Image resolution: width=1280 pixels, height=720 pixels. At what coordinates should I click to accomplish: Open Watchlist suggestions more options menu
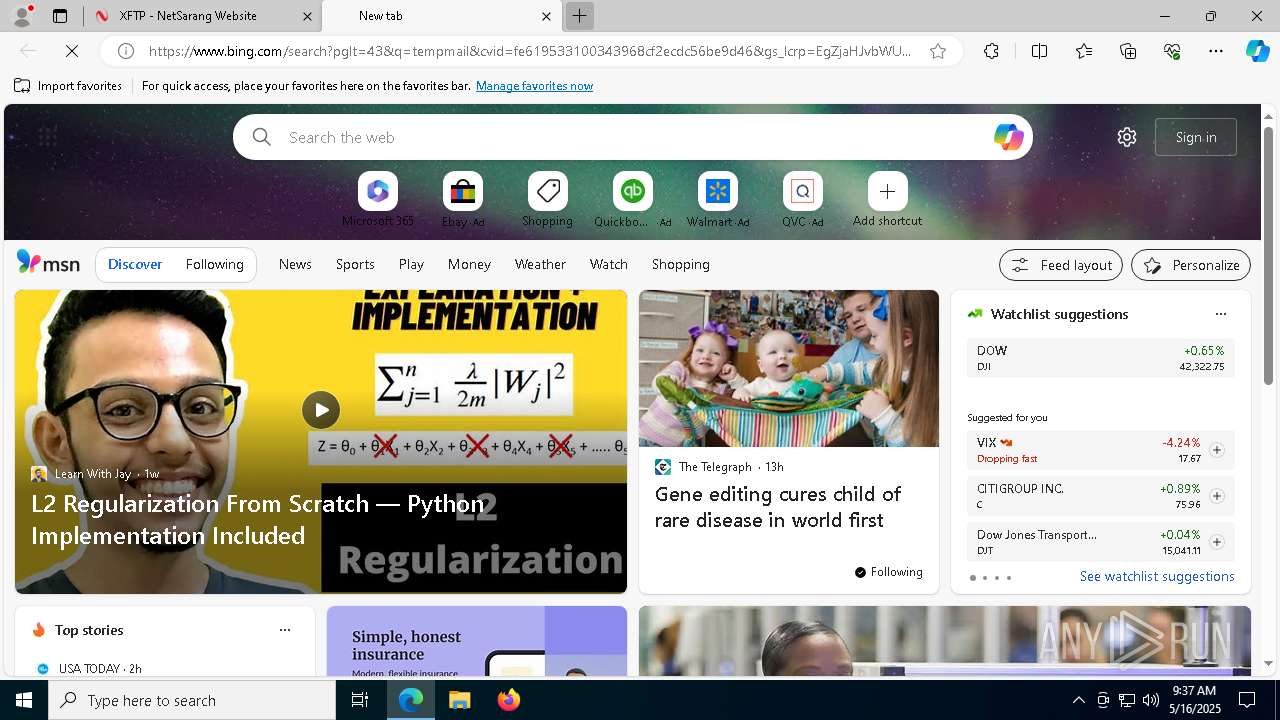[x=1220, y=314]
